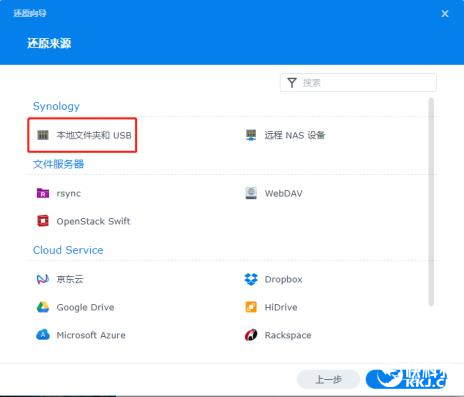Close the restore wizard dialog

(445, 14)
